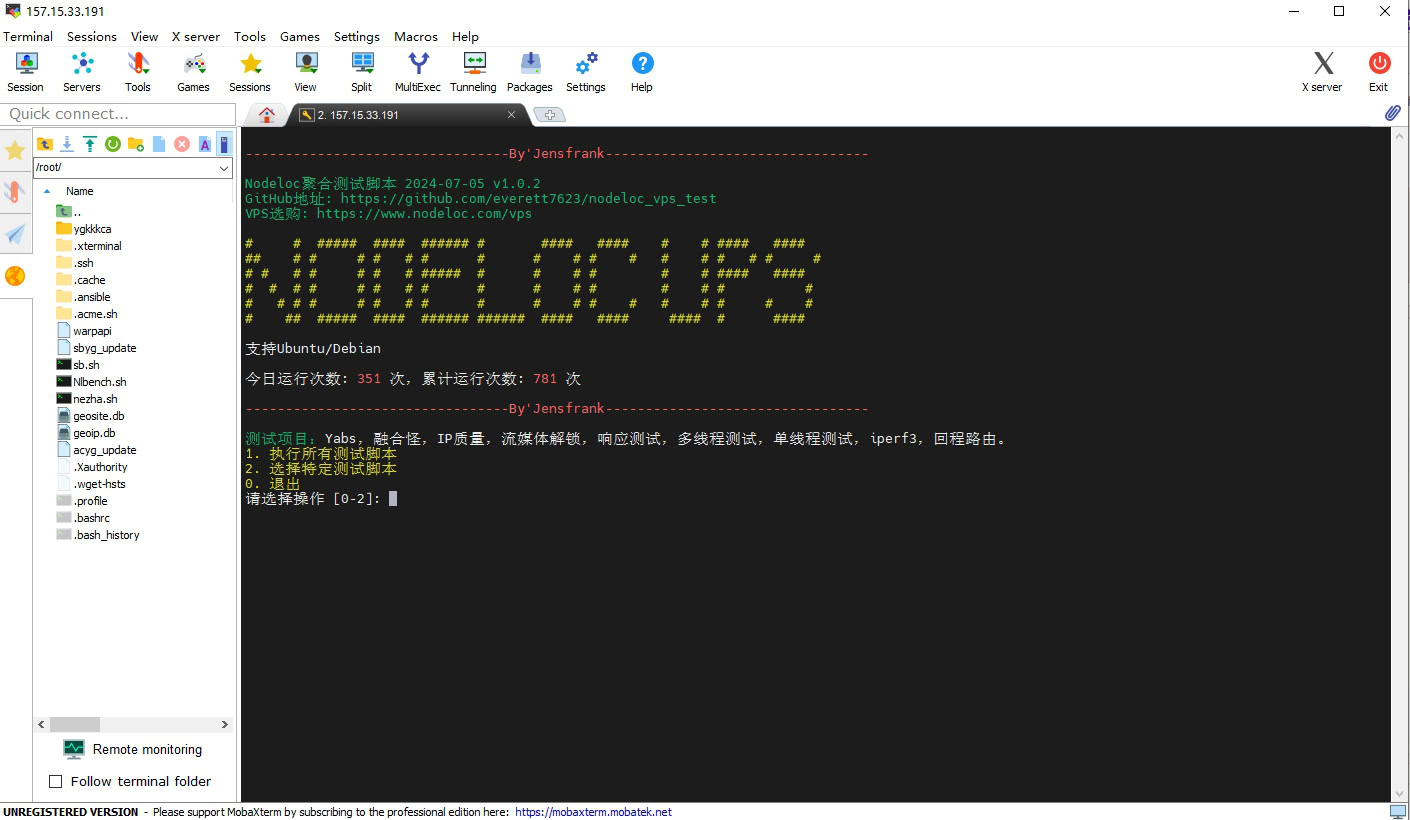Open the Tools sidebar tab
Screen dimensions: 1410x820
pos(15,192)
